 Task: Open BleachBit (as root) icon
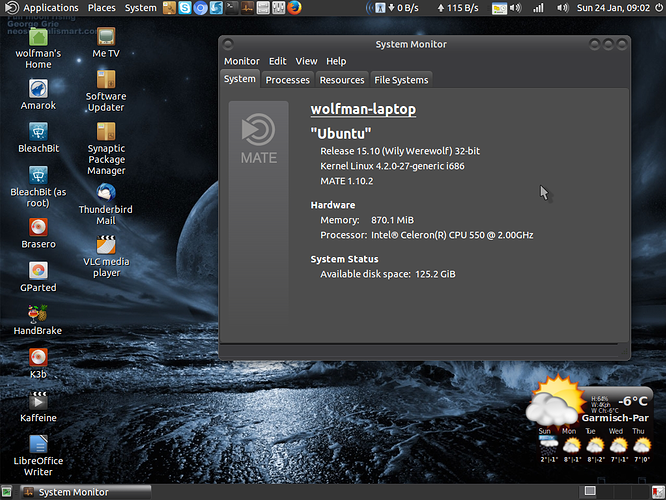point(38,175)
